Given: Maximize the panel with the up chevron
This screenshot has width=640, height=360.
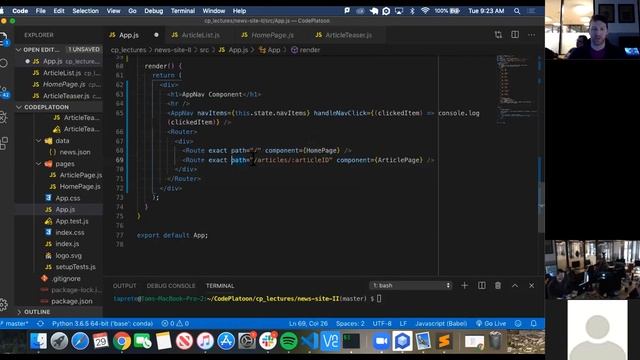Looking at the screenshot, I should [515, 285].
